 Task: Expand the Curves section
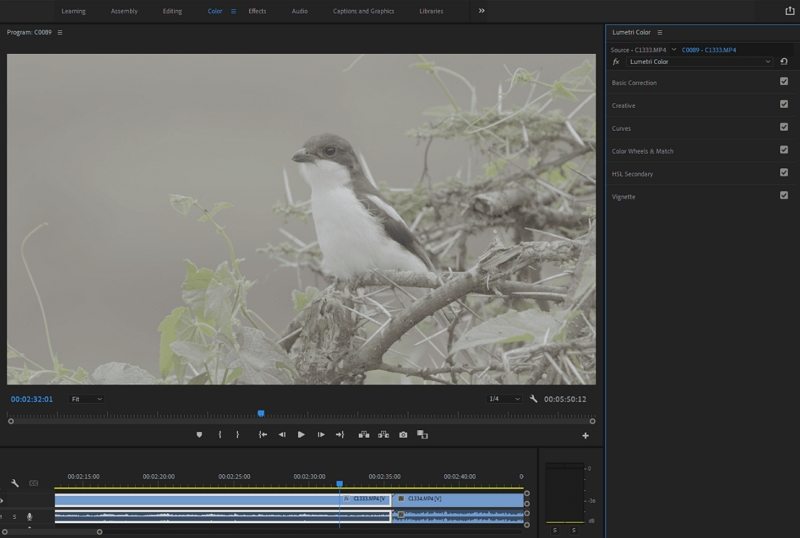[x=621, y=129]
